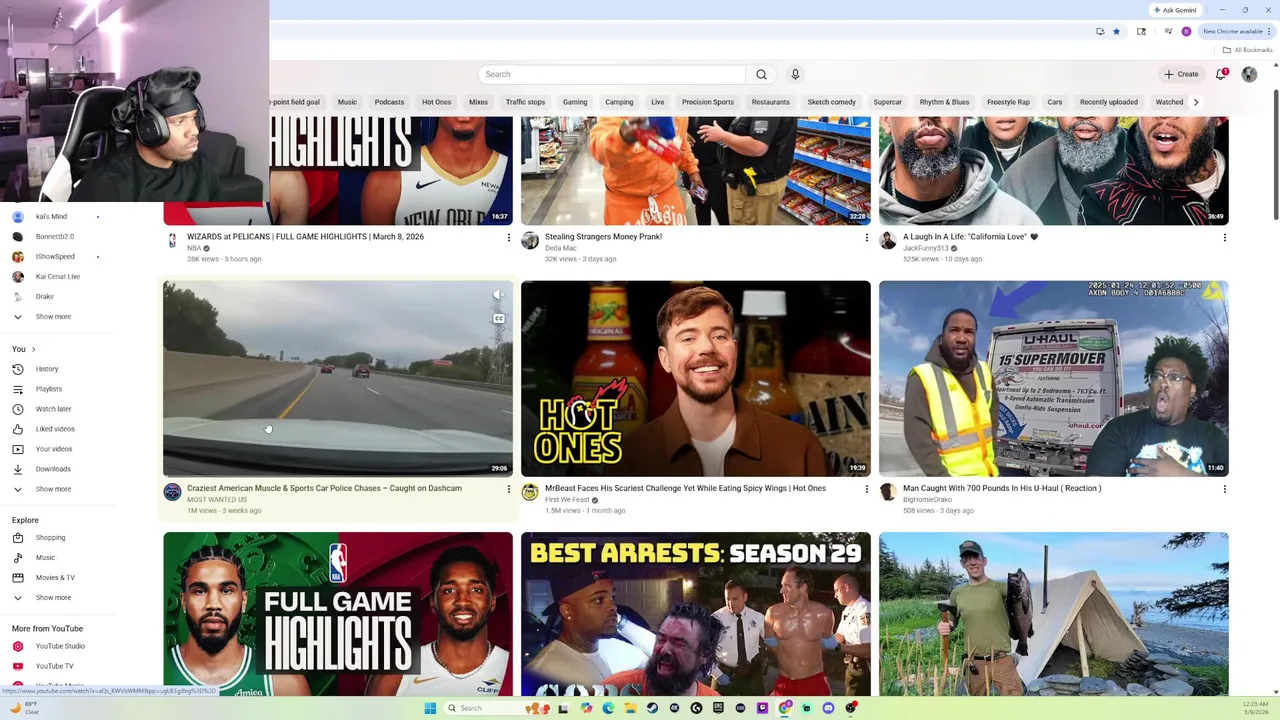The width and height of the screenshot is (1280, 720).
Task: Click the Ask Gemini button
Action: coord(1174,10)
